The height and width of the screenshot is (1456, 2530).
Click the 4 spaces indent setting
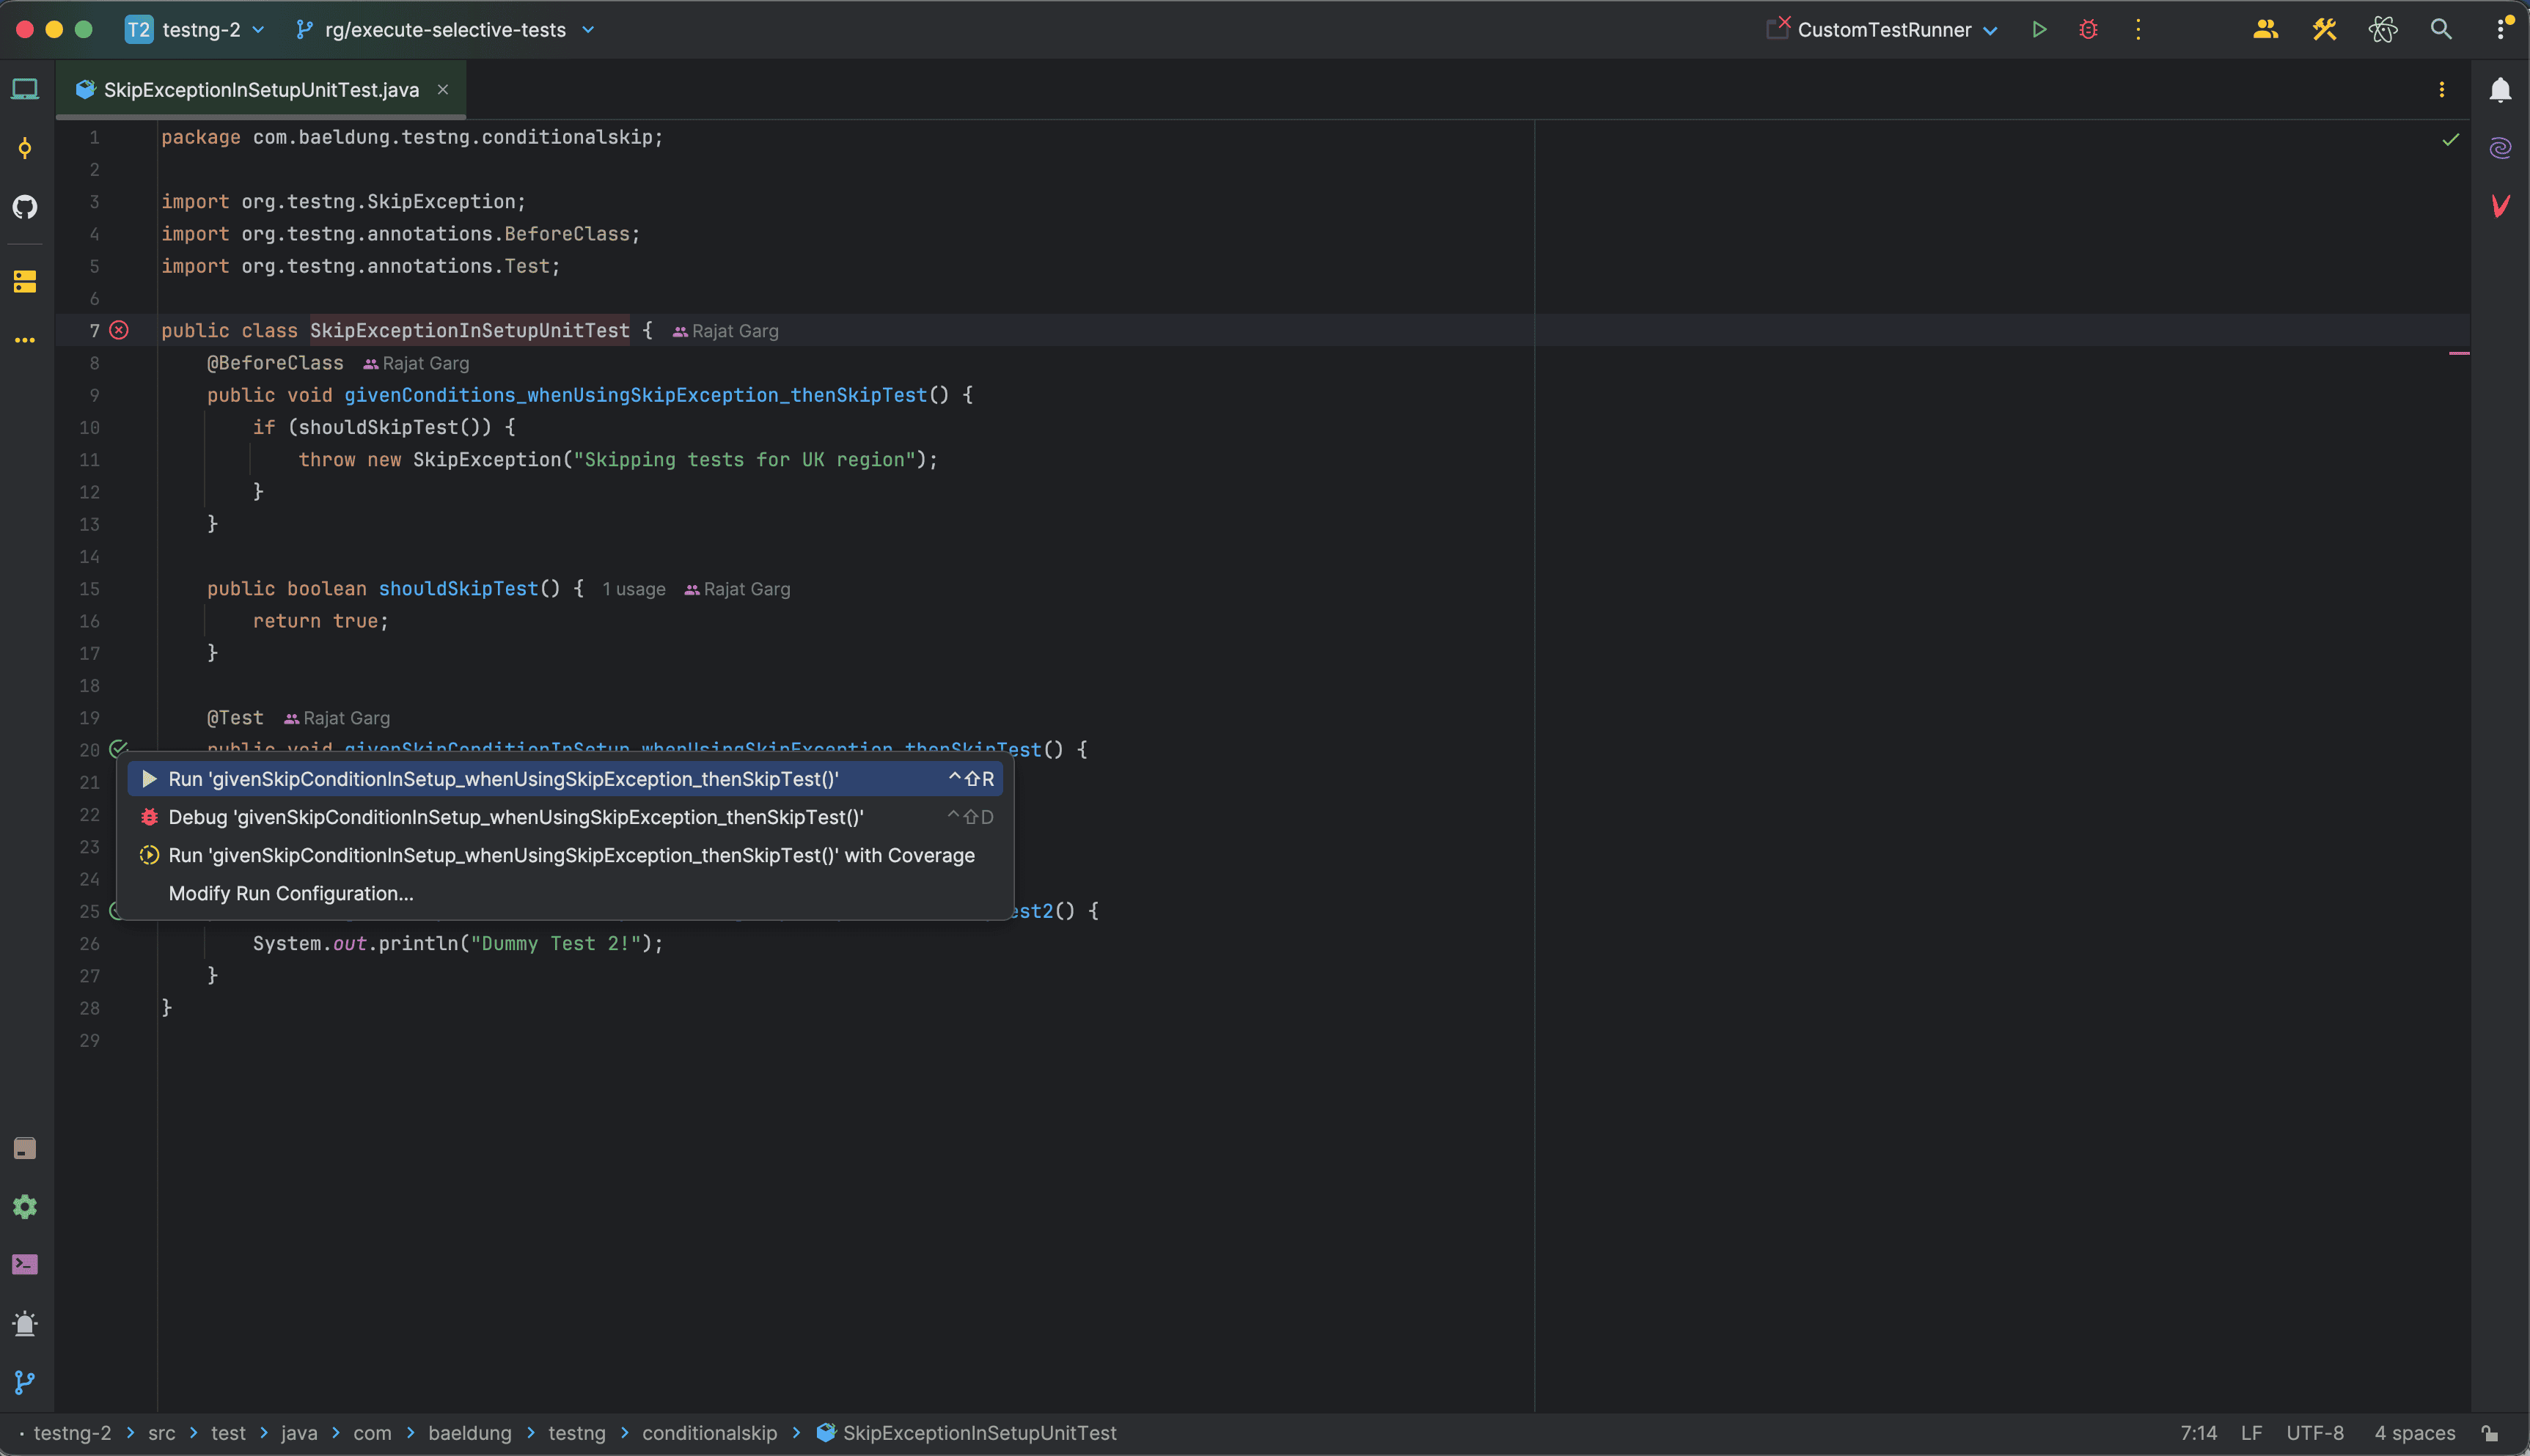point(2414,1433)
